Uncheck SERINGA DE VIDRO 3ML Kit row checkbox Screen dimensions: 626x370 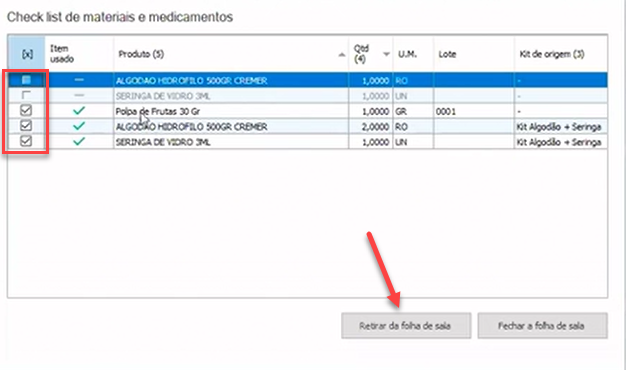pyautogui.click(x=26, y=141)
